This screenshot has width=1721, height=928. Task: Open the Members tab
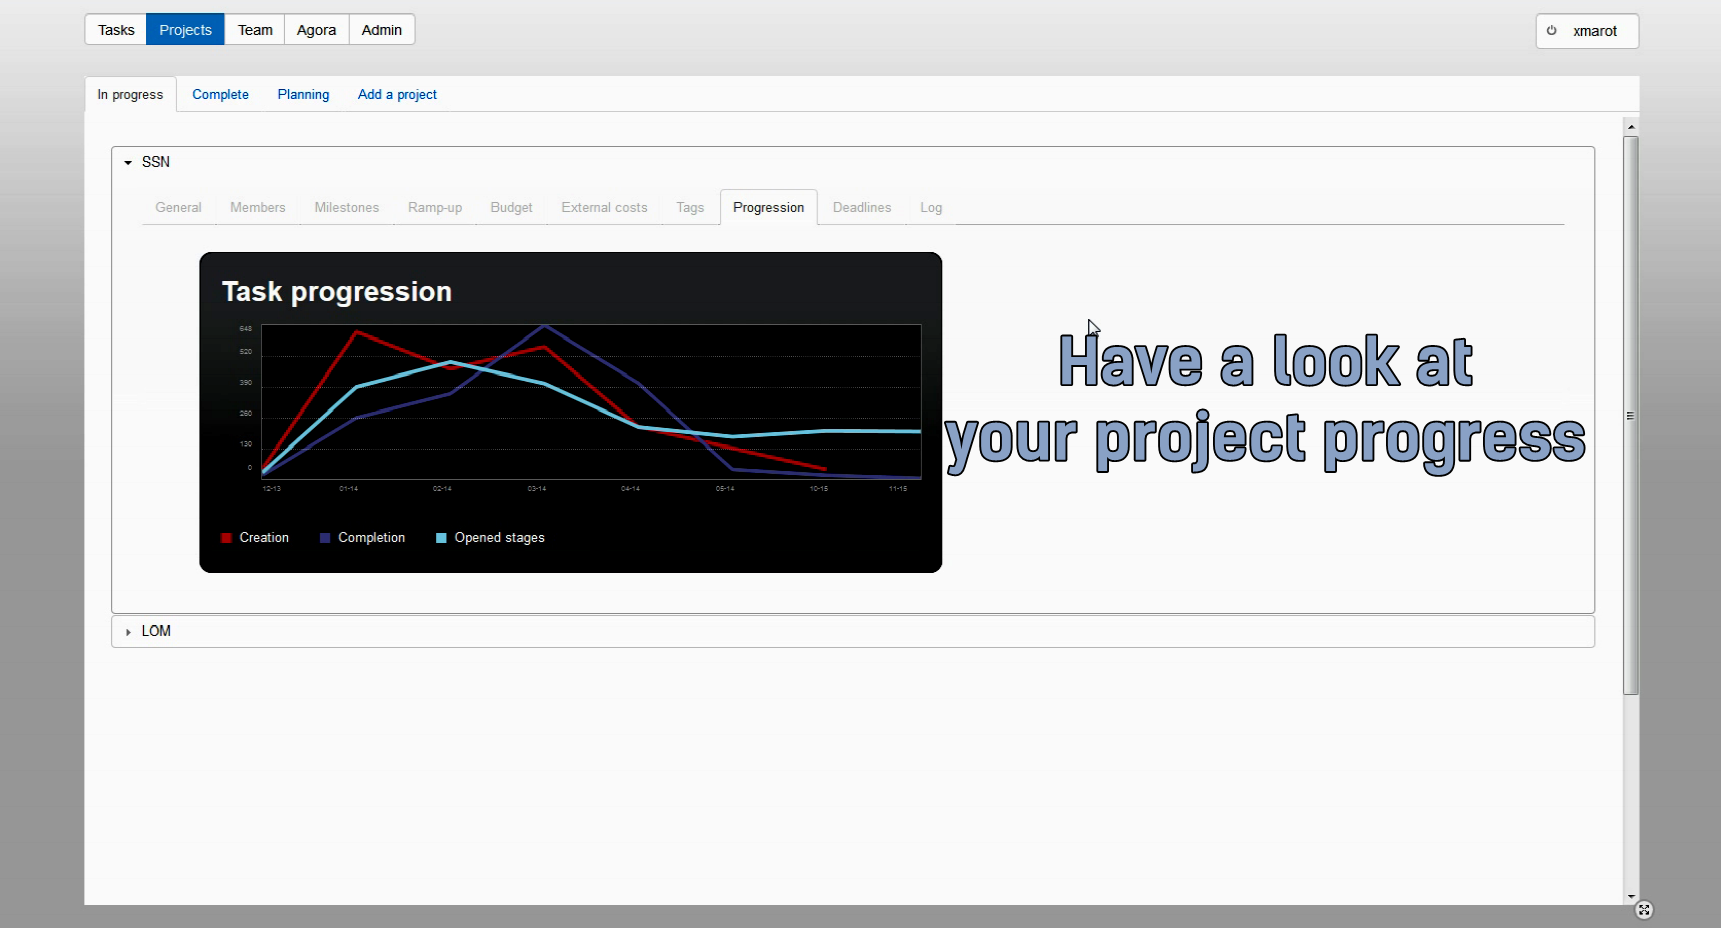(258, 207)
